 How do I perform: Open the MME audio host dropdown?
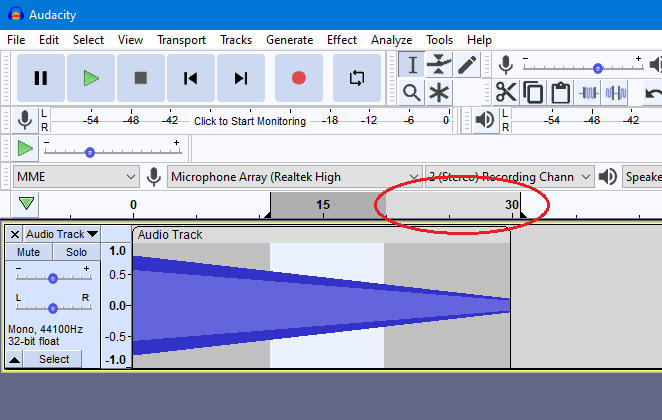pyautogui.click(x=76, y=177)
